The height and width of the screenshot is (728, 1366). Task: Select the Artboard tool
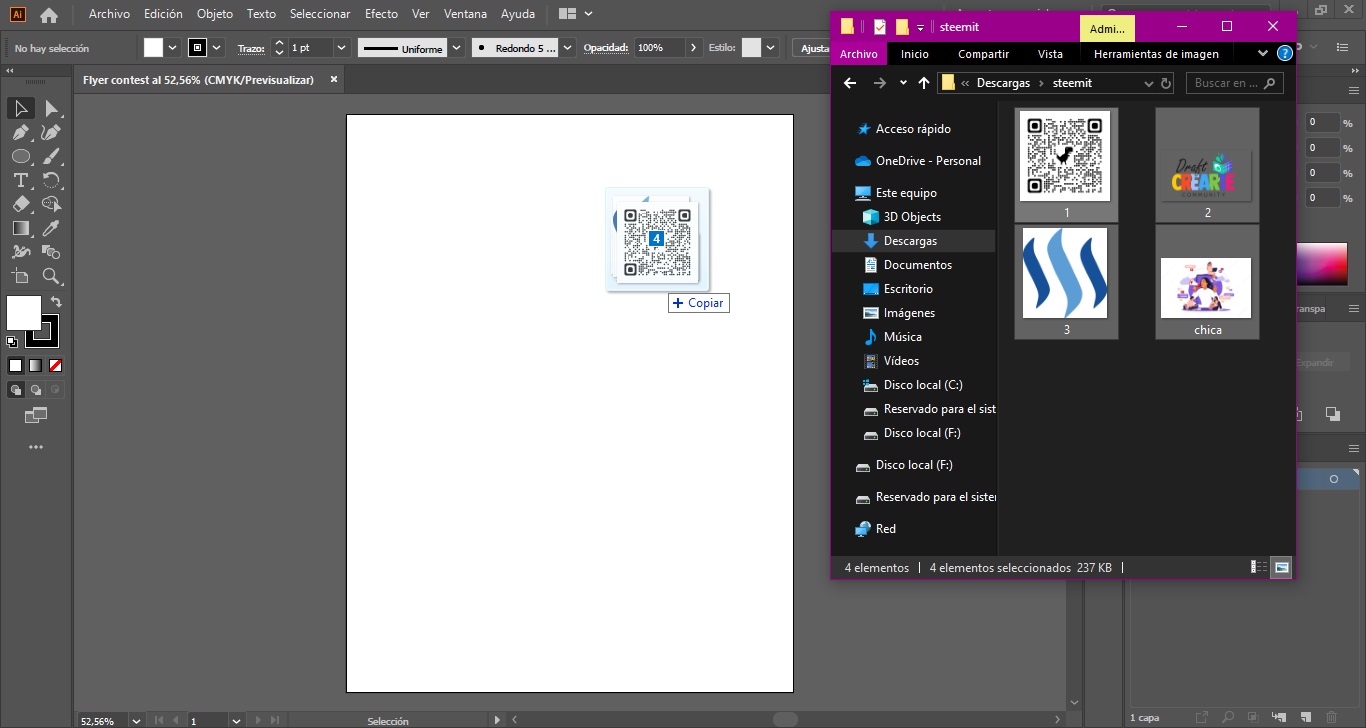(21, 276)
